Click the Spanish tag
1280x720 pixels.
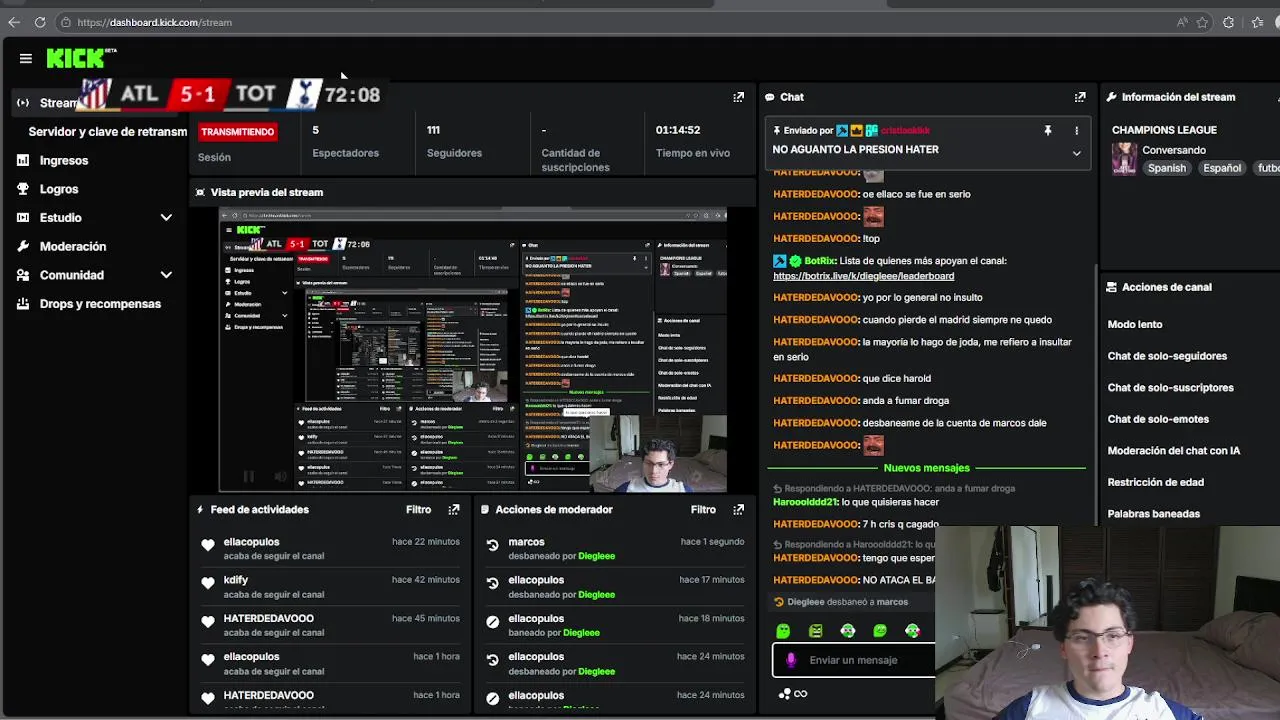point(1166,168)
